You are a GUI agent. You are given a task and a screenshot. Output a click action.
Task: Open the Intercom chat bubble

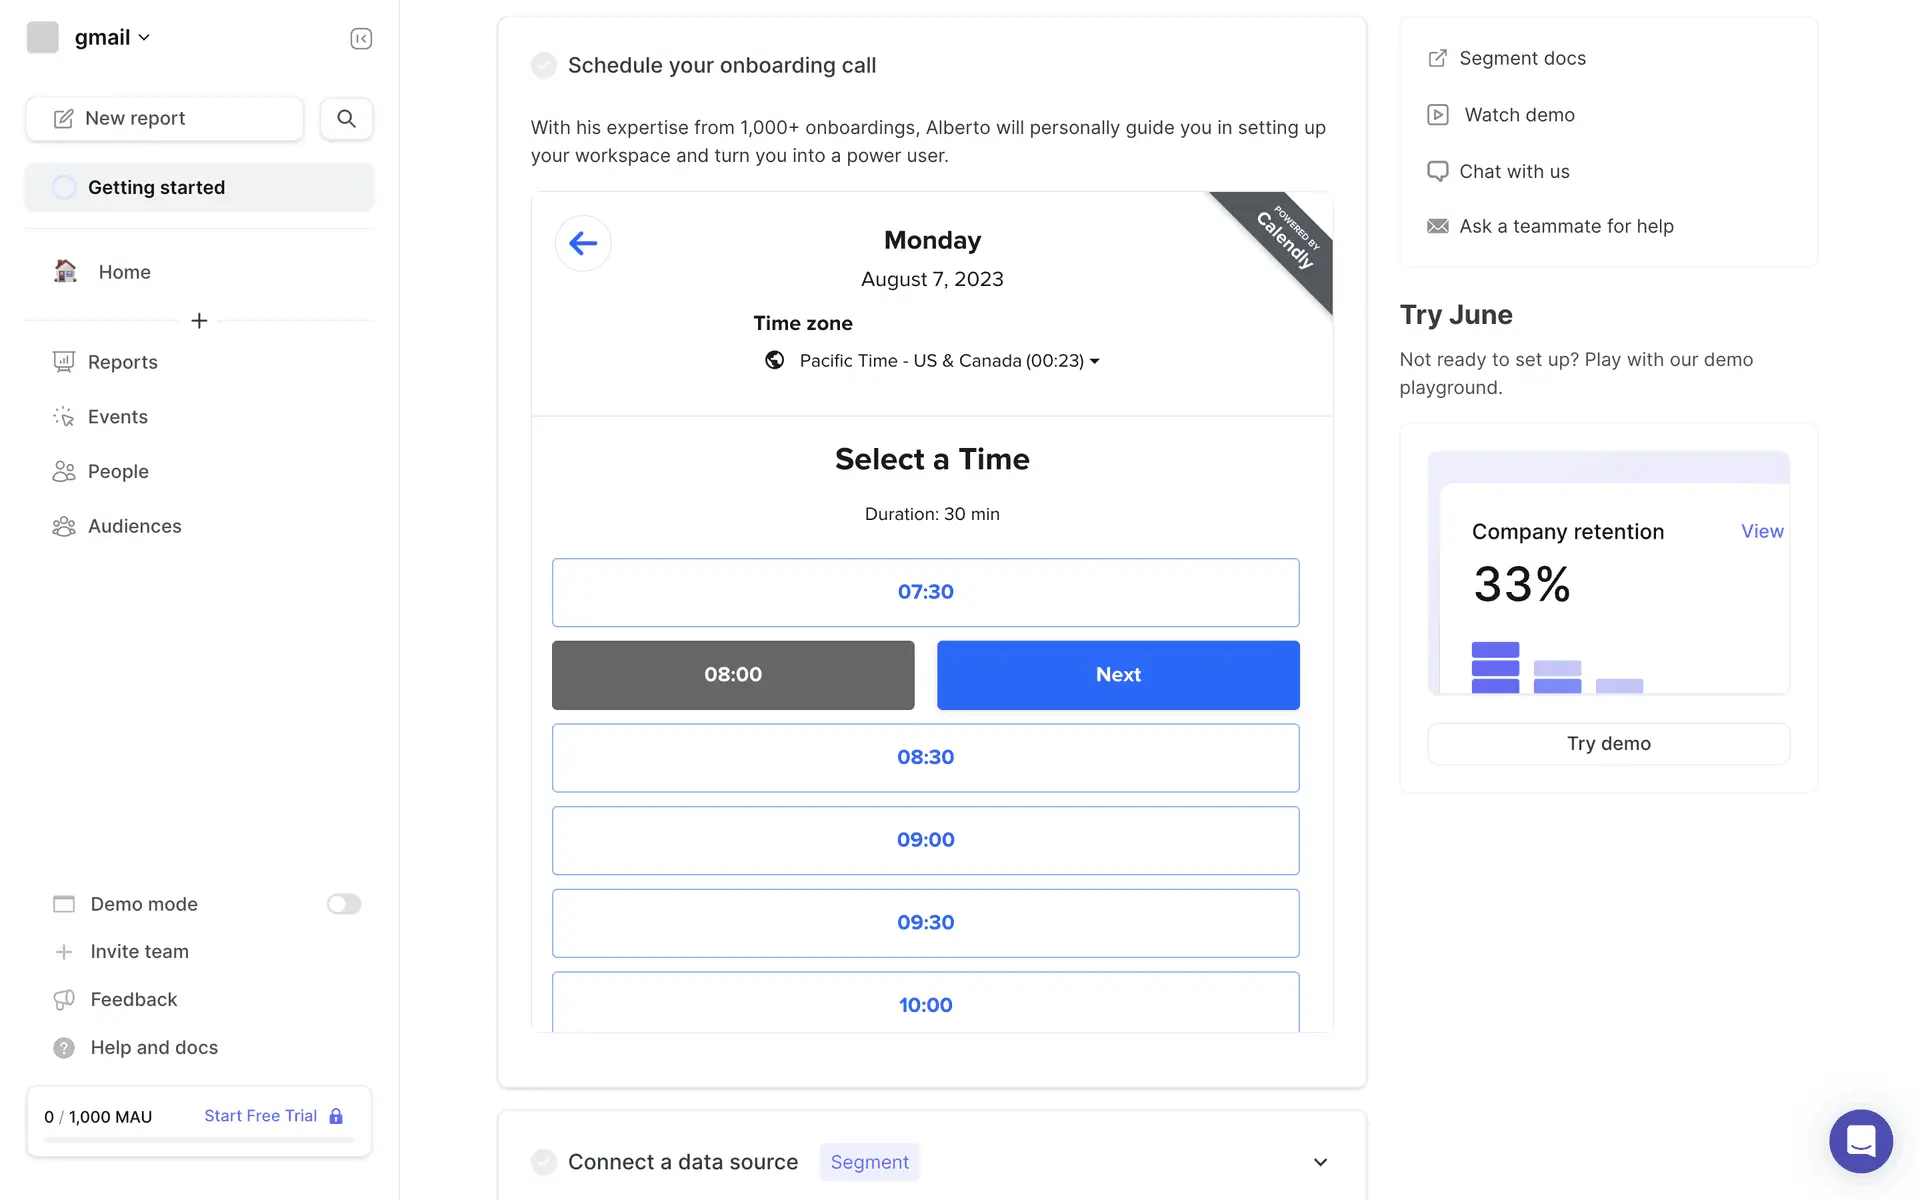(x=1860, y=1140)
